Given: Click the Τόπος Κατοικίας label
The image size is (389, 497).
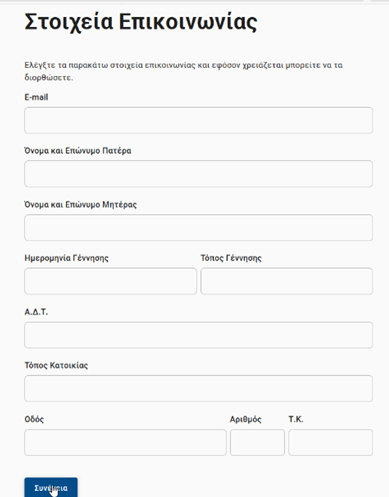Looking at the screenshot, I should point(56,365).
